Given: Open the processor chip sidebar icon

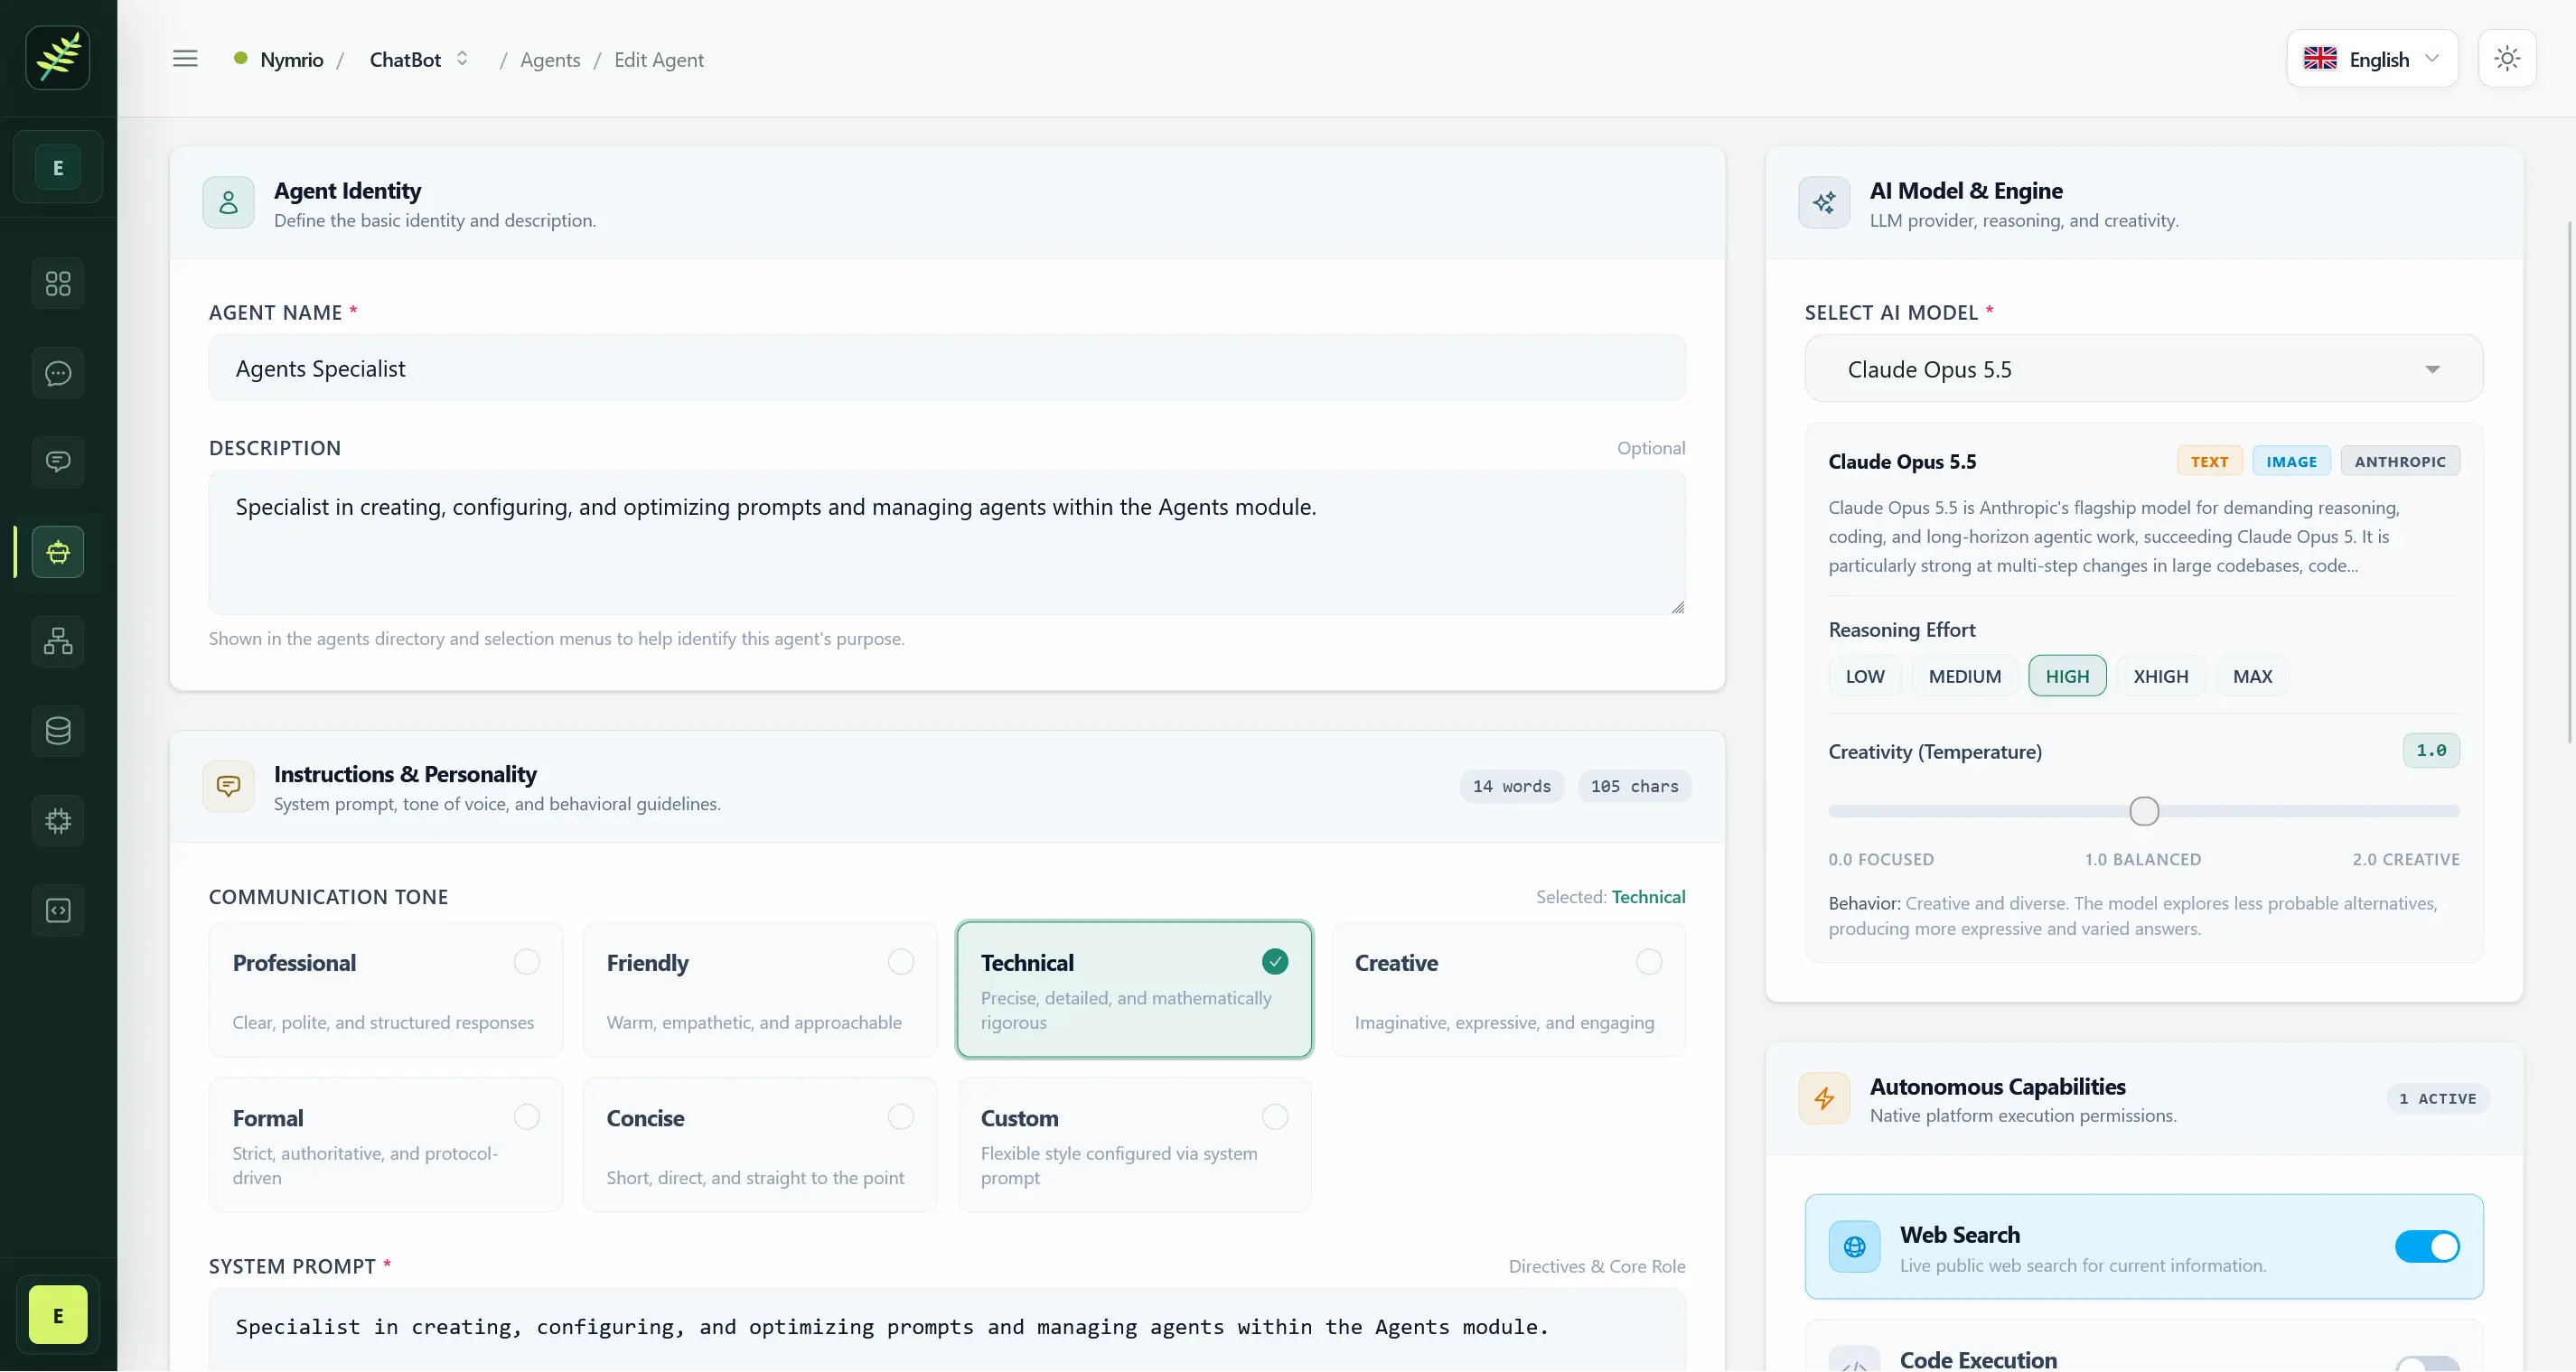Looking at the screenshot, I should 58,821.
